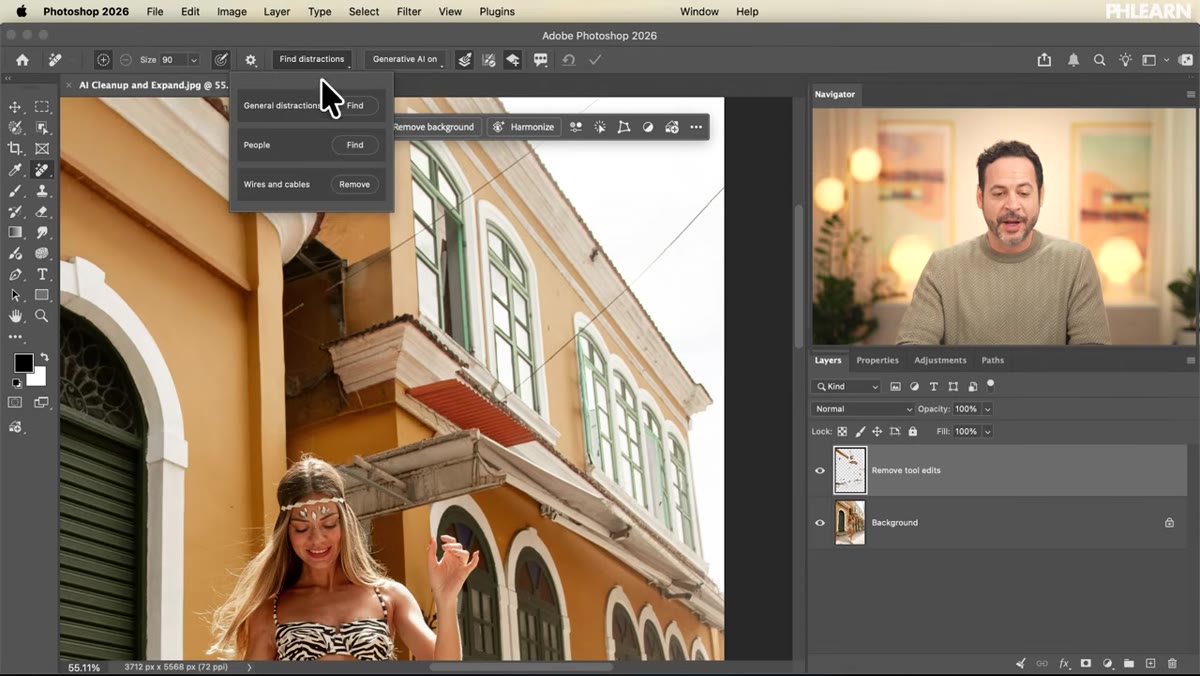Open the Select menu
The width and height of the screenshot is (1200, 676).
364,11
